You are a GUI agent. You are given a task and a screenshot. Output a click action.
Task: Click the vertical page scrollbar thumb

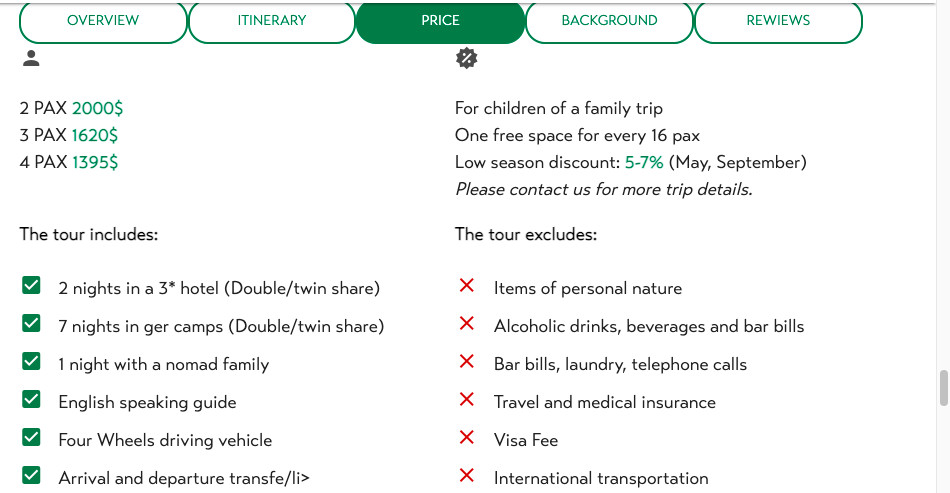[x=943, y=387]
